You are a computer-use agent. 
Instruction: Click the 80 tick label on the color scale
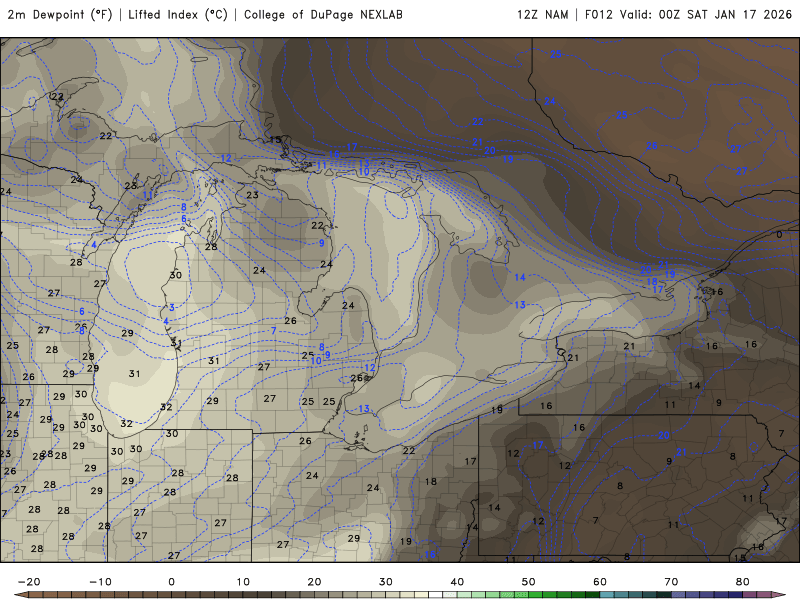[743, 582]
